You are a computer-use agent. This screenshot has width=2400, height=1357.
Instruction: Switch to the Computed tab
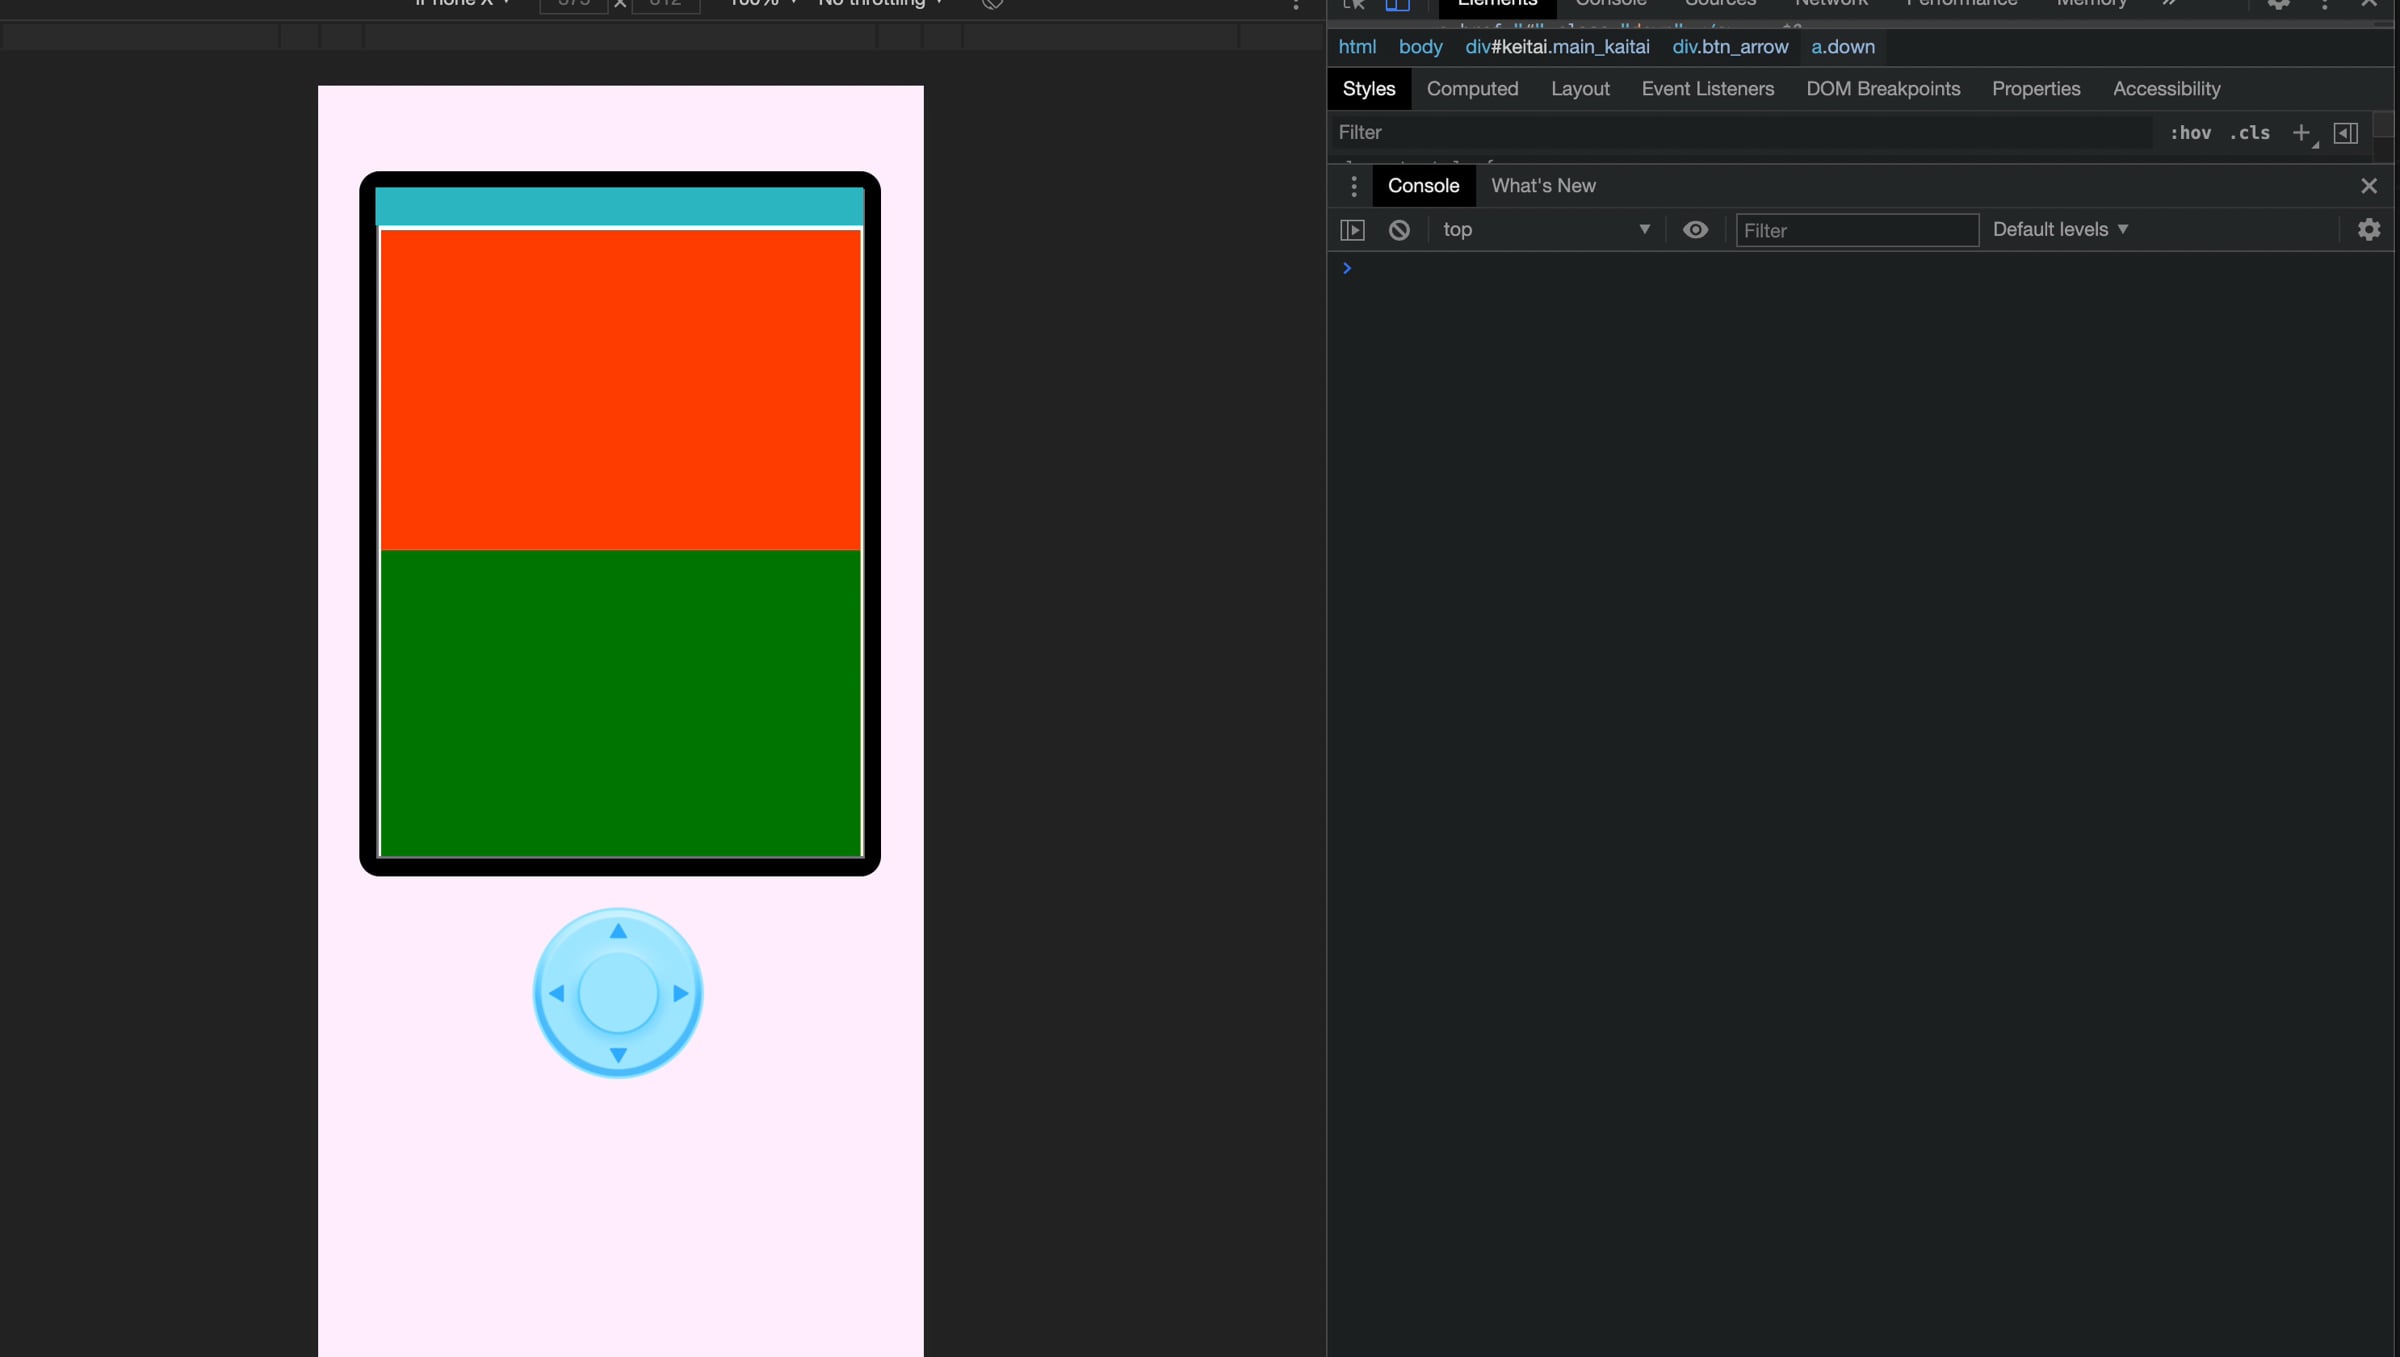pyautogui.click(x=1472, y=89)
